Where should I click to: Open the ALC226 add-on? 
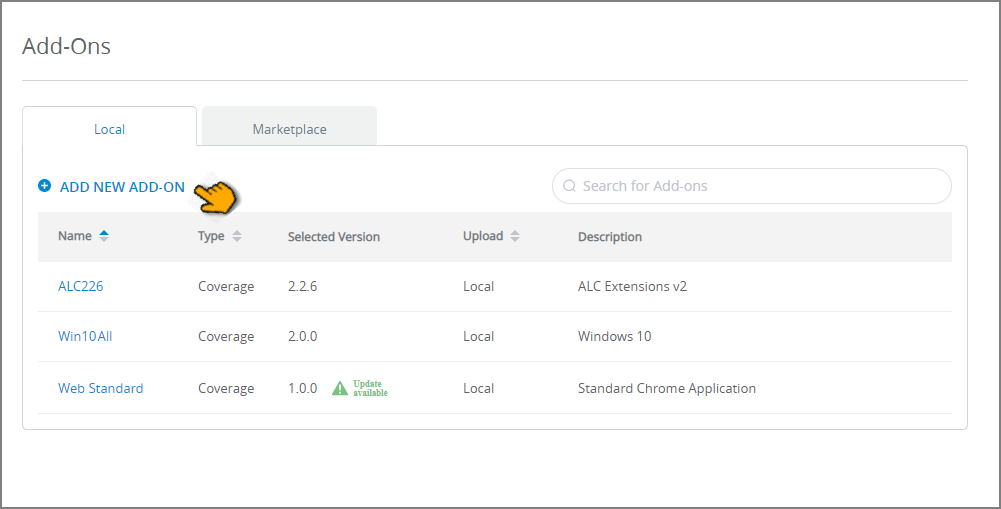click(80, 286)
